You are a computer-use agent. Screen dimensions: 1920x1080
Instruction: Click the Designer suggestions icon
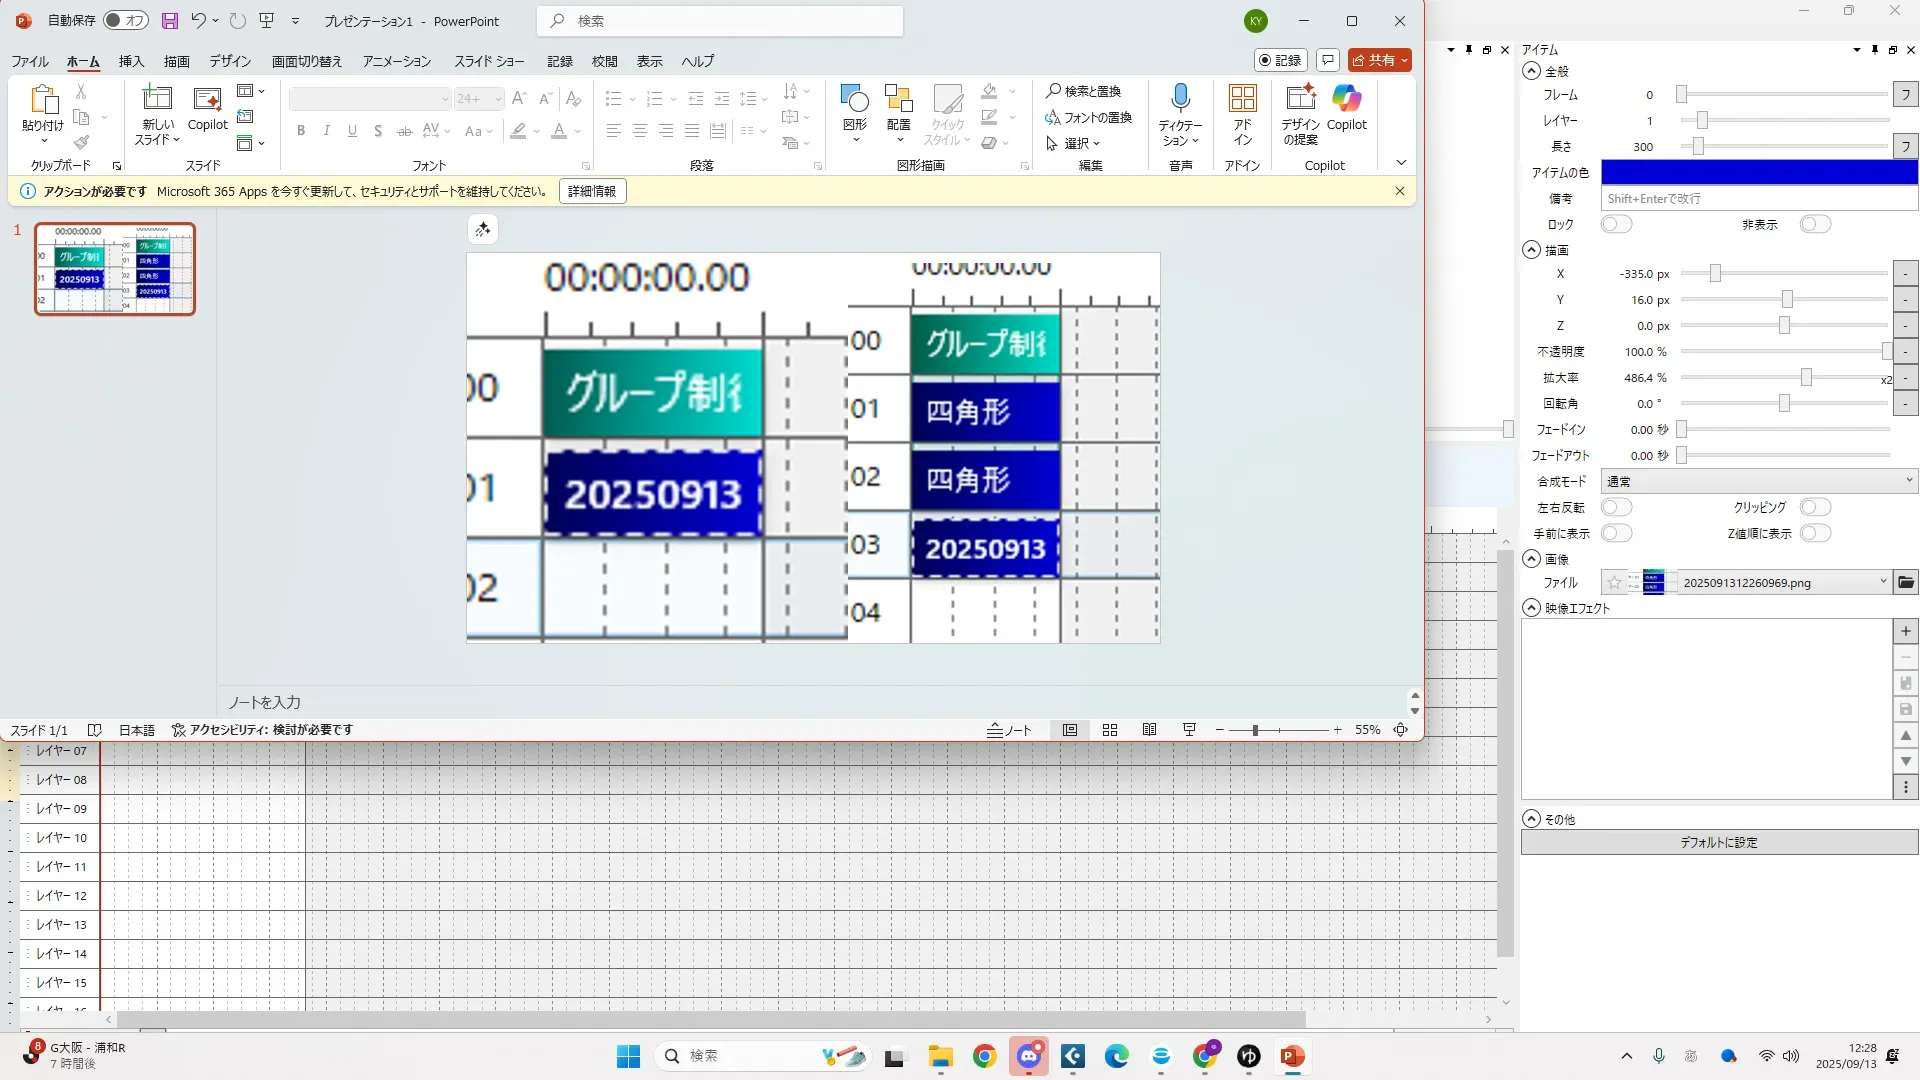1300,98
